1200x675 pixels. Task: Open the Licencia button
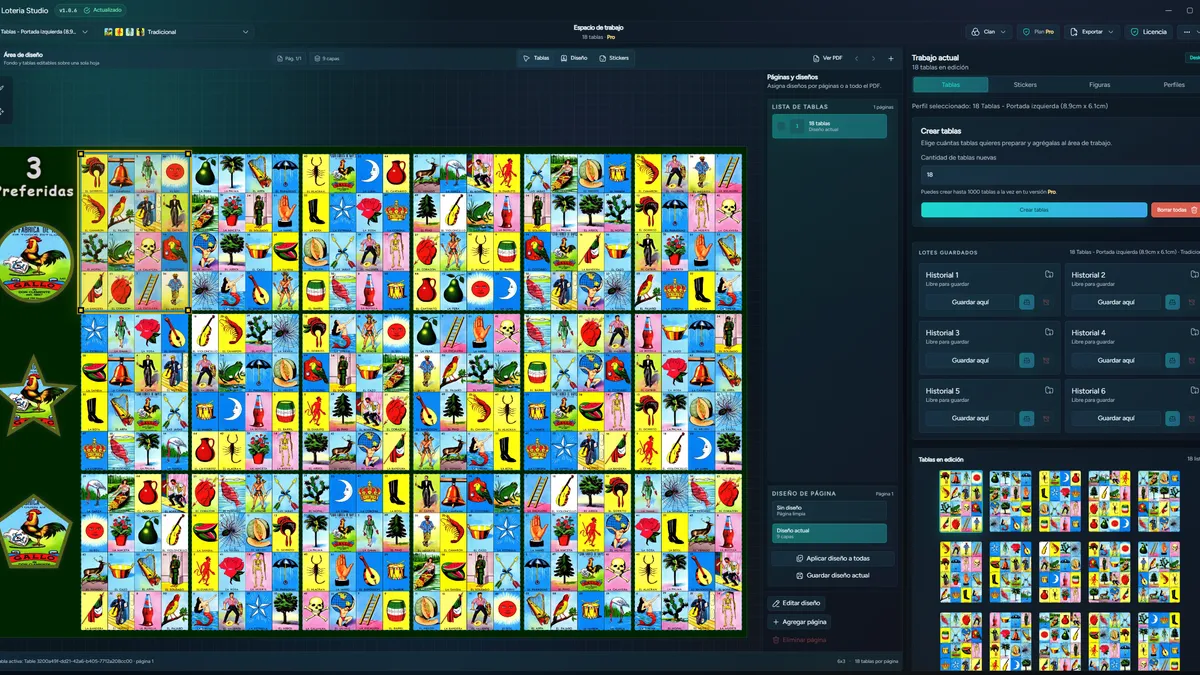[x=1148, y=32]
